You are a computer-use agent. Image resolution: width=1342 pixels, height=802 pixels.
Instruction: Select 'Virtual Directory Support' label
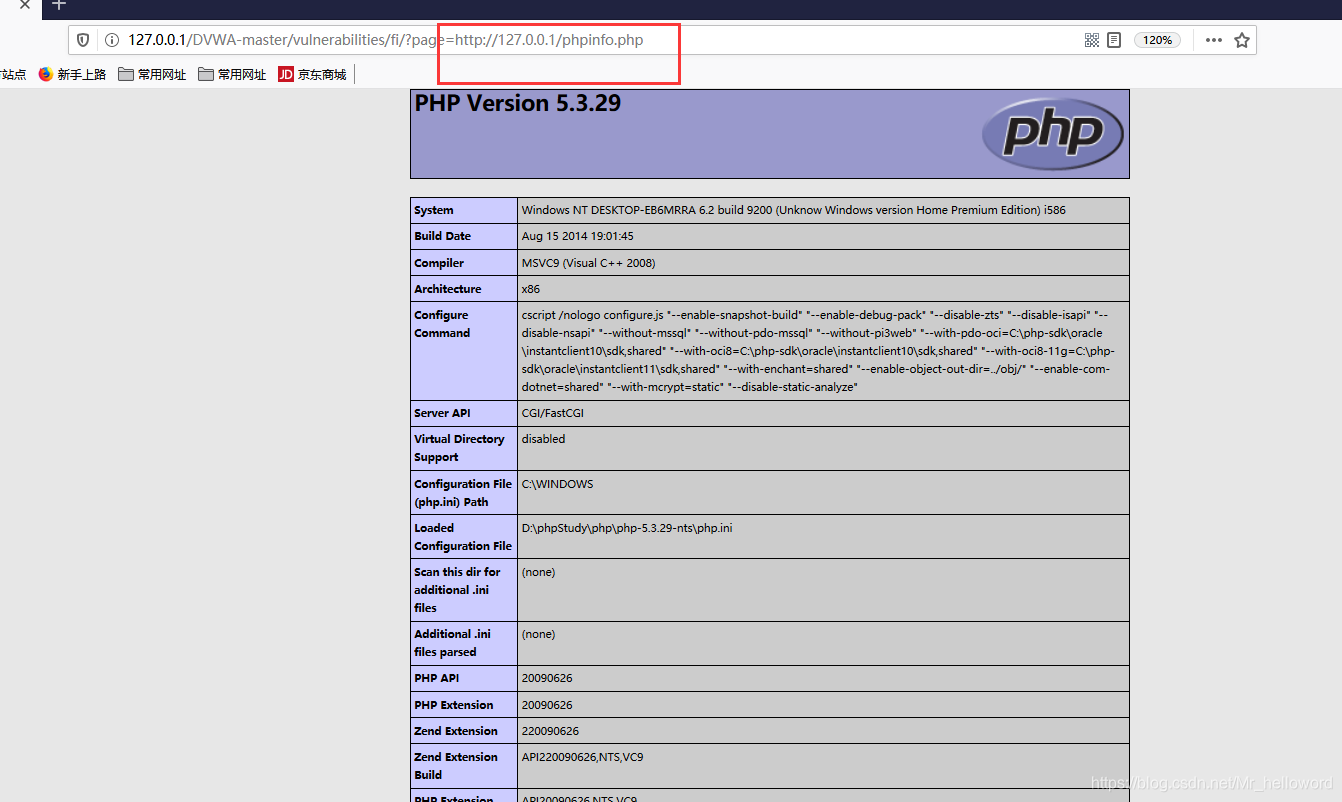459,448
